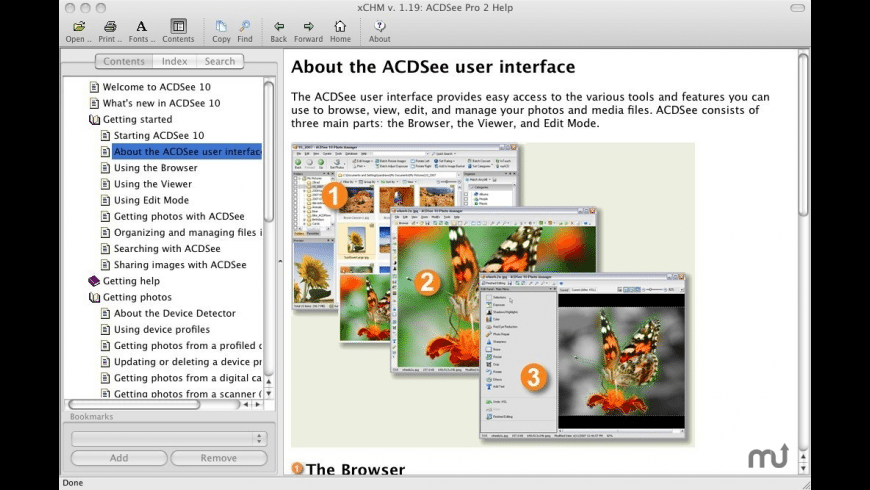Viewport: 870px width, 490px height.
Task: Open Getting photos from a profiled topic
Action: 188,345
